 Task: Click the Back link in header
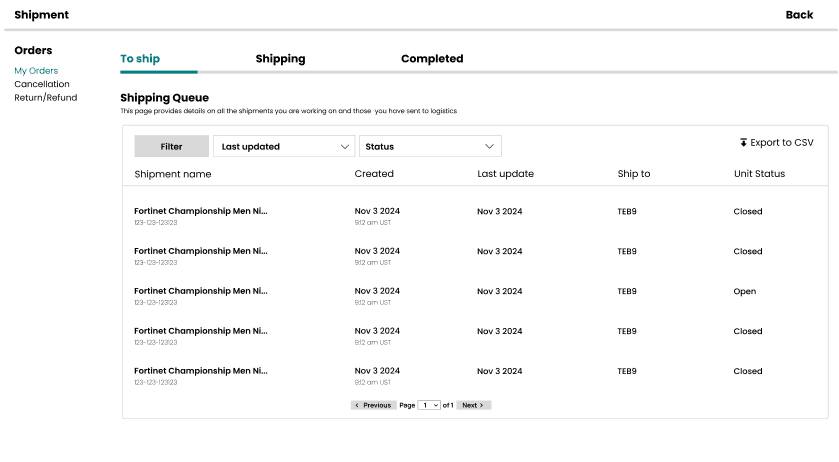tap(799, 15)
